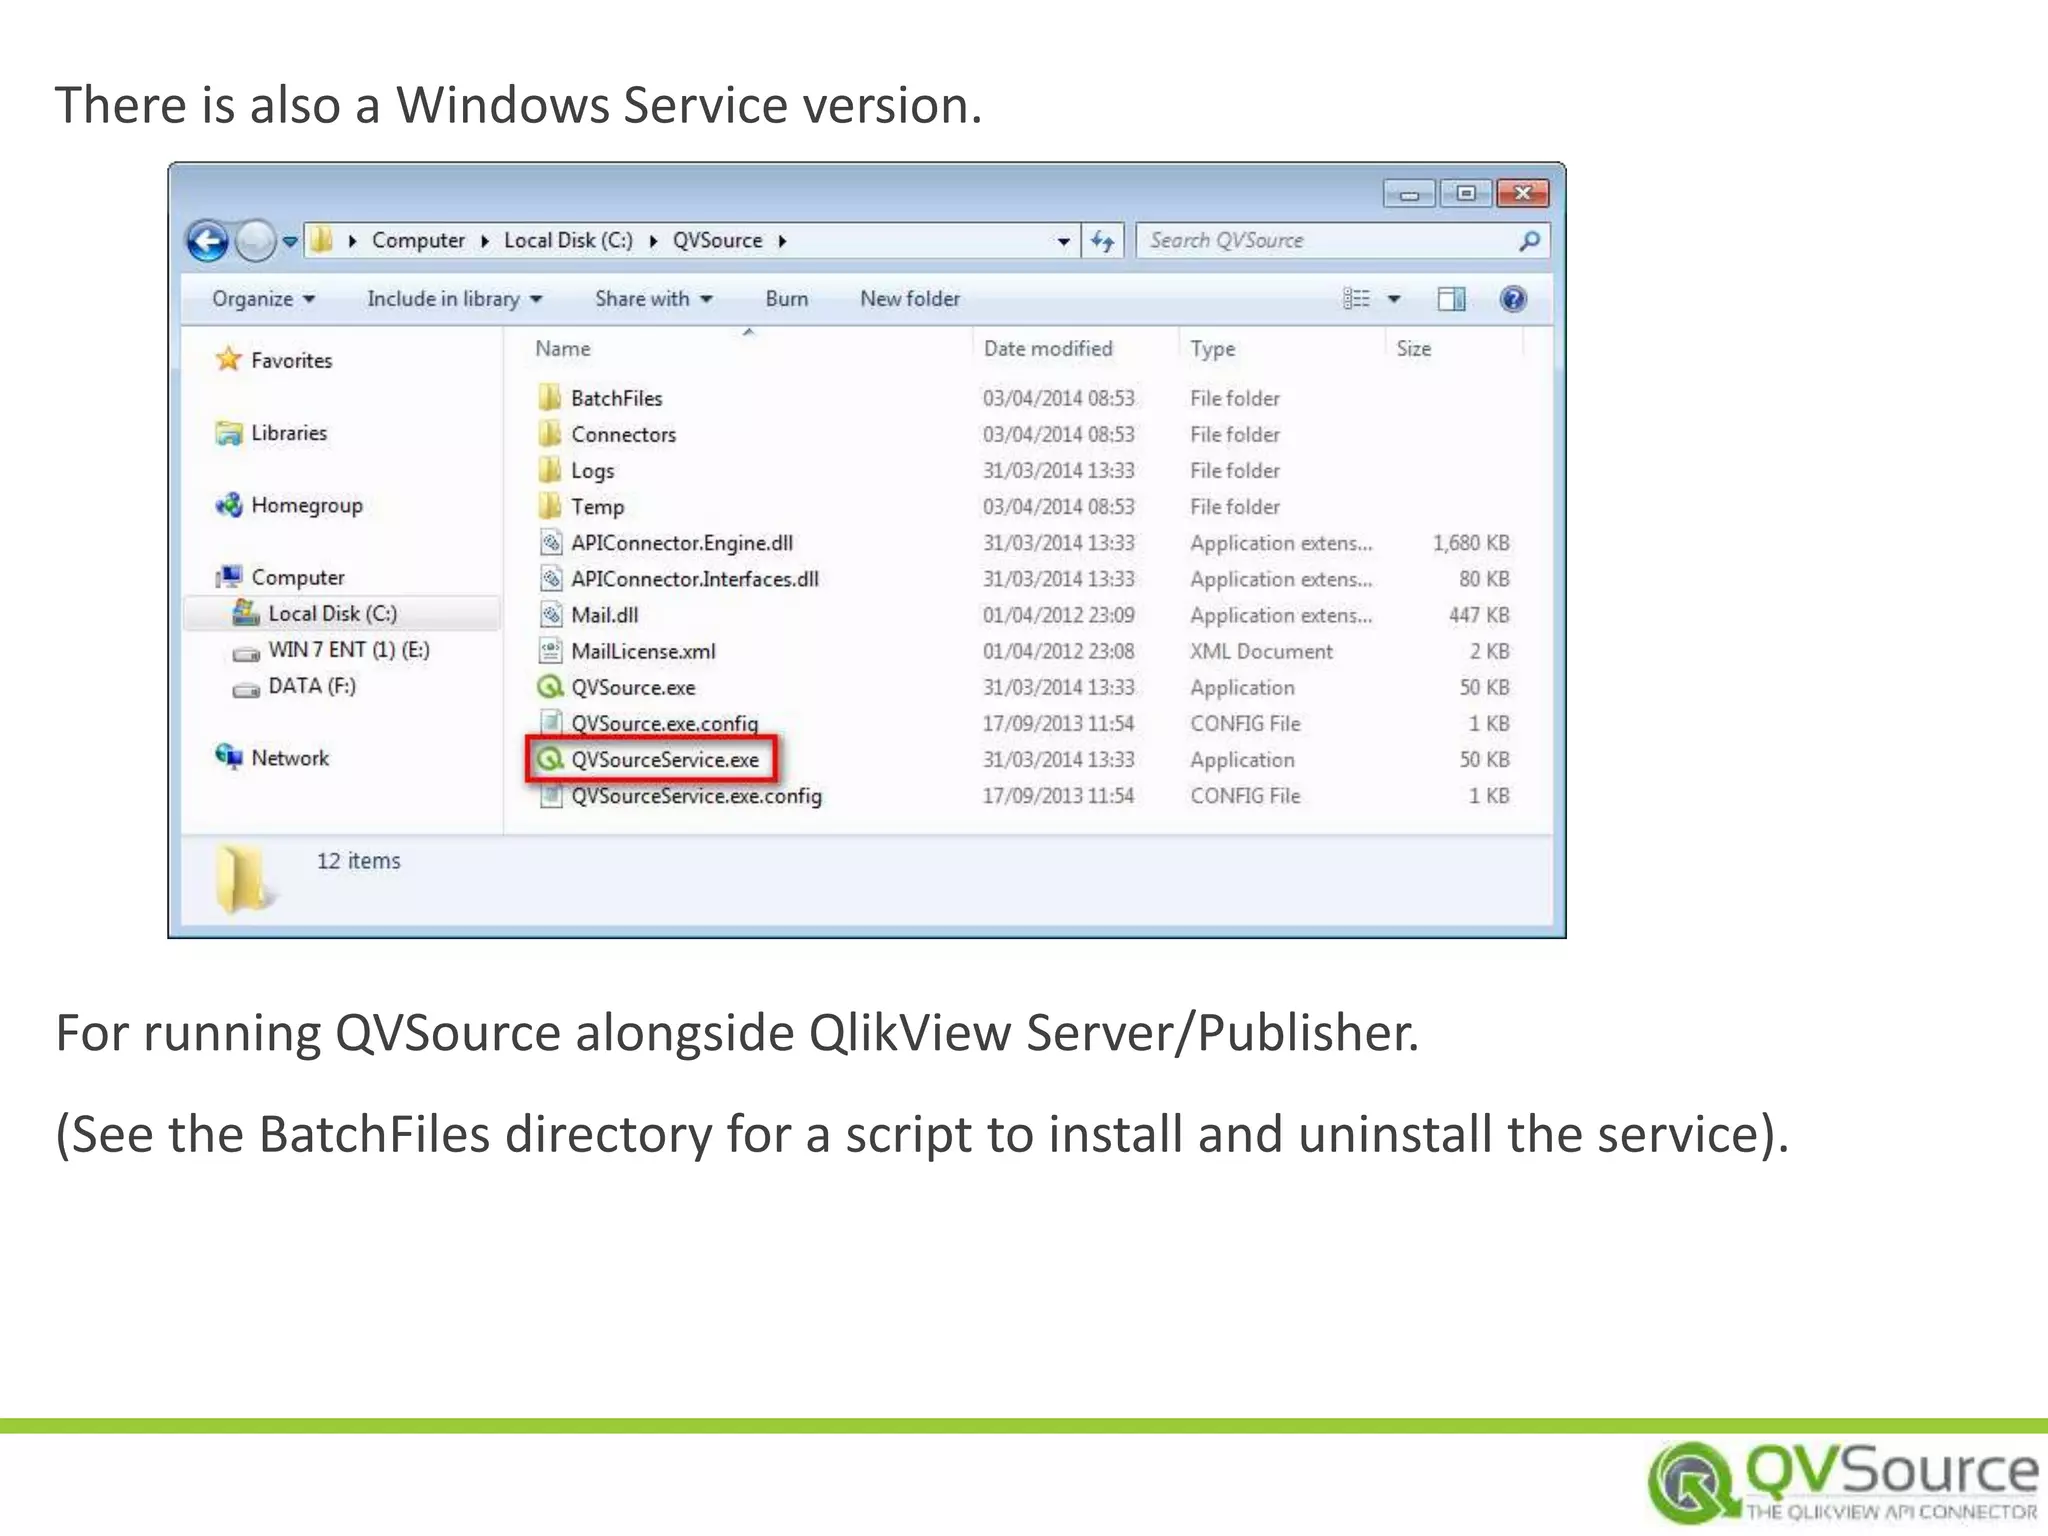The image size is (2048, 1536).
Task: Click the XML Document type cell
Action: (1261, 652)
